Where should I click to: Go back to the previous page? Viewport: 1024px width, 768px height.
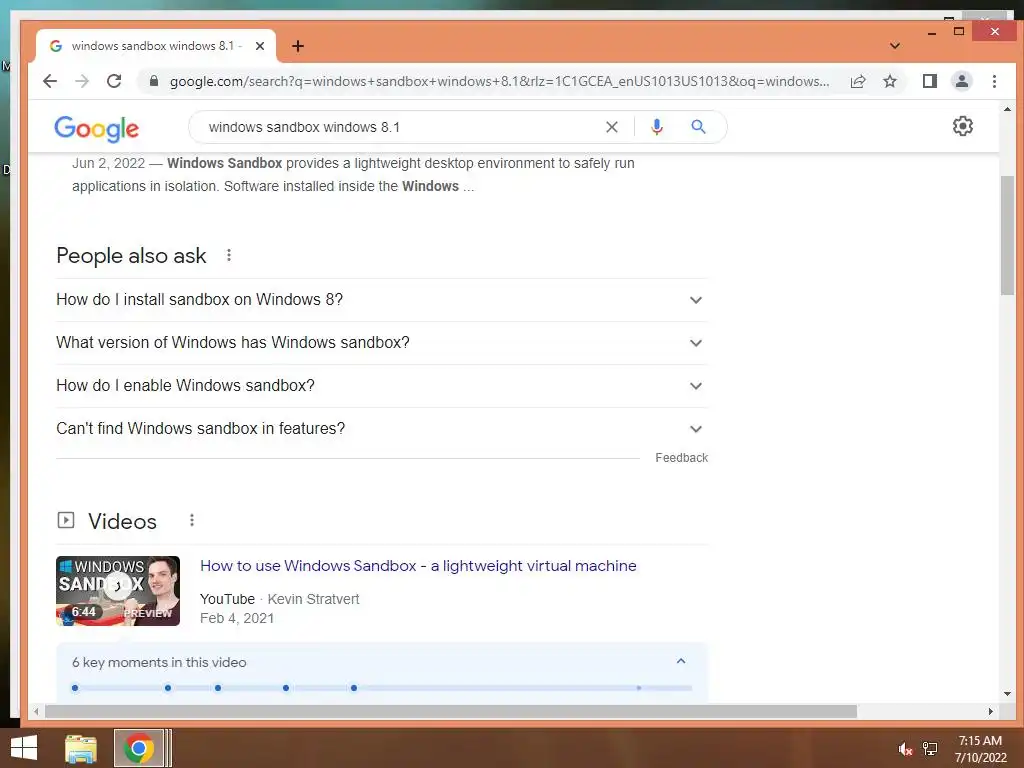click(x=50, y=81)
